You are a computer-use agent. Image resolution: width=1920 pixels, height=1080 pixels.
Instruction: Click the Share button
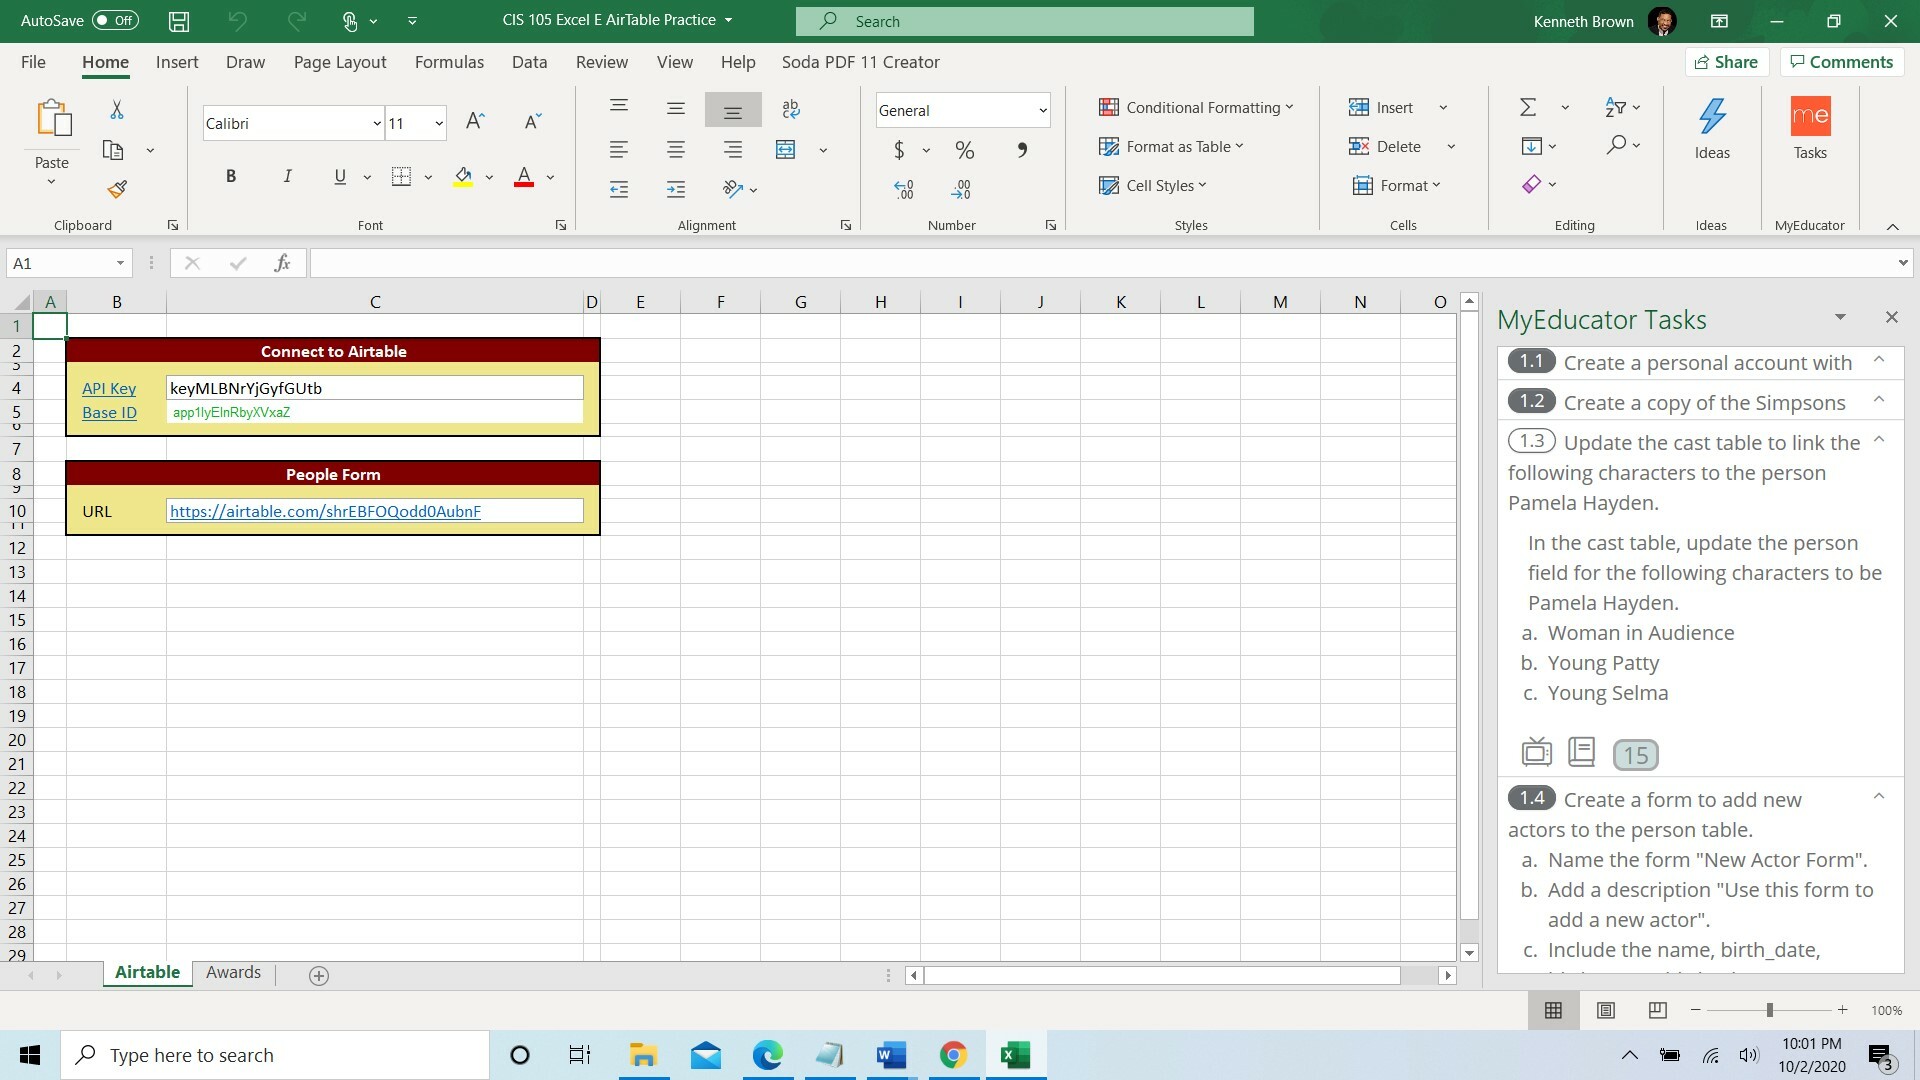click(1727, 62)
